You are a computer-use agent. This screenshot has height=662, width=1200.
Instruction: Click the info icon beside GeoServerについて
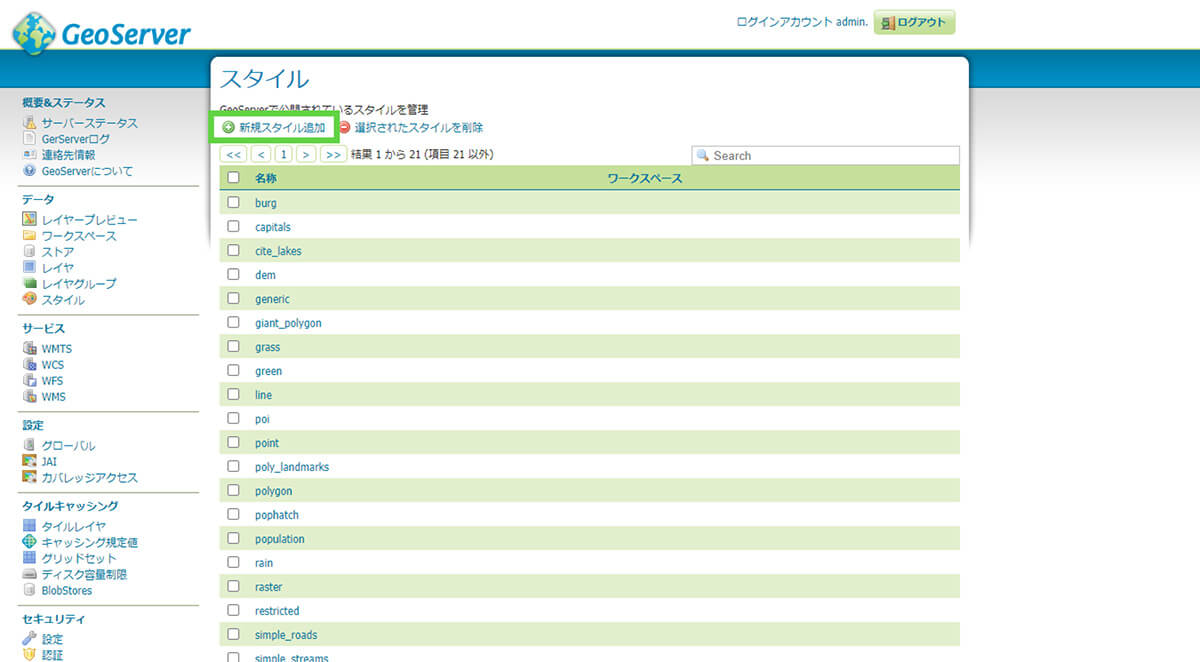(x=30, y=171)
